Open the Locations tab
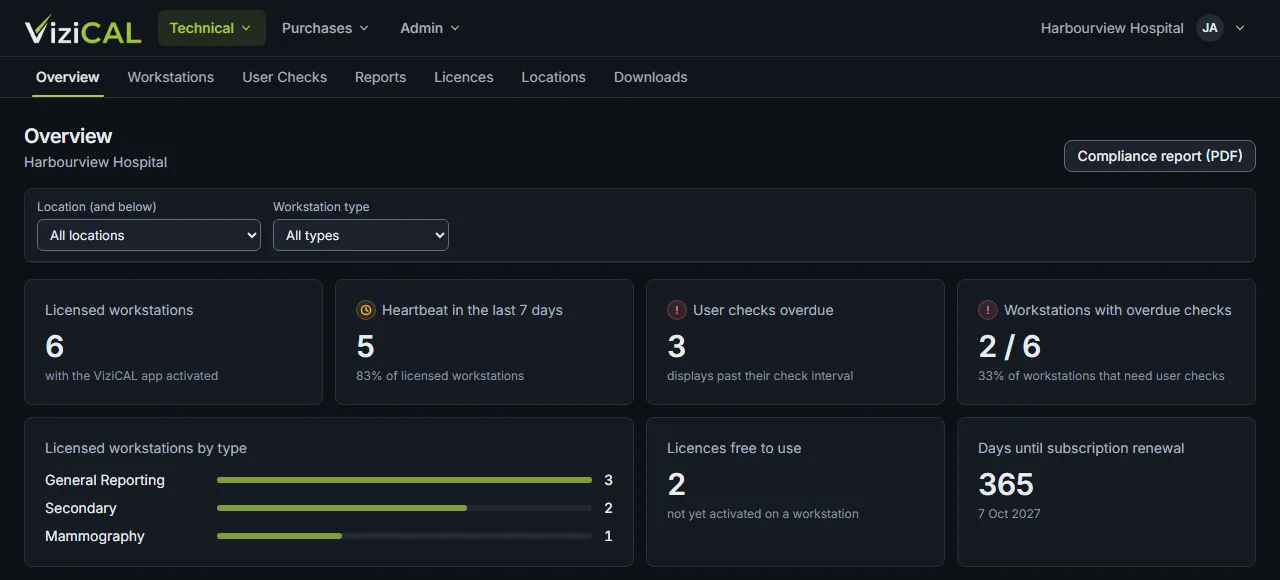 (554, 77)
